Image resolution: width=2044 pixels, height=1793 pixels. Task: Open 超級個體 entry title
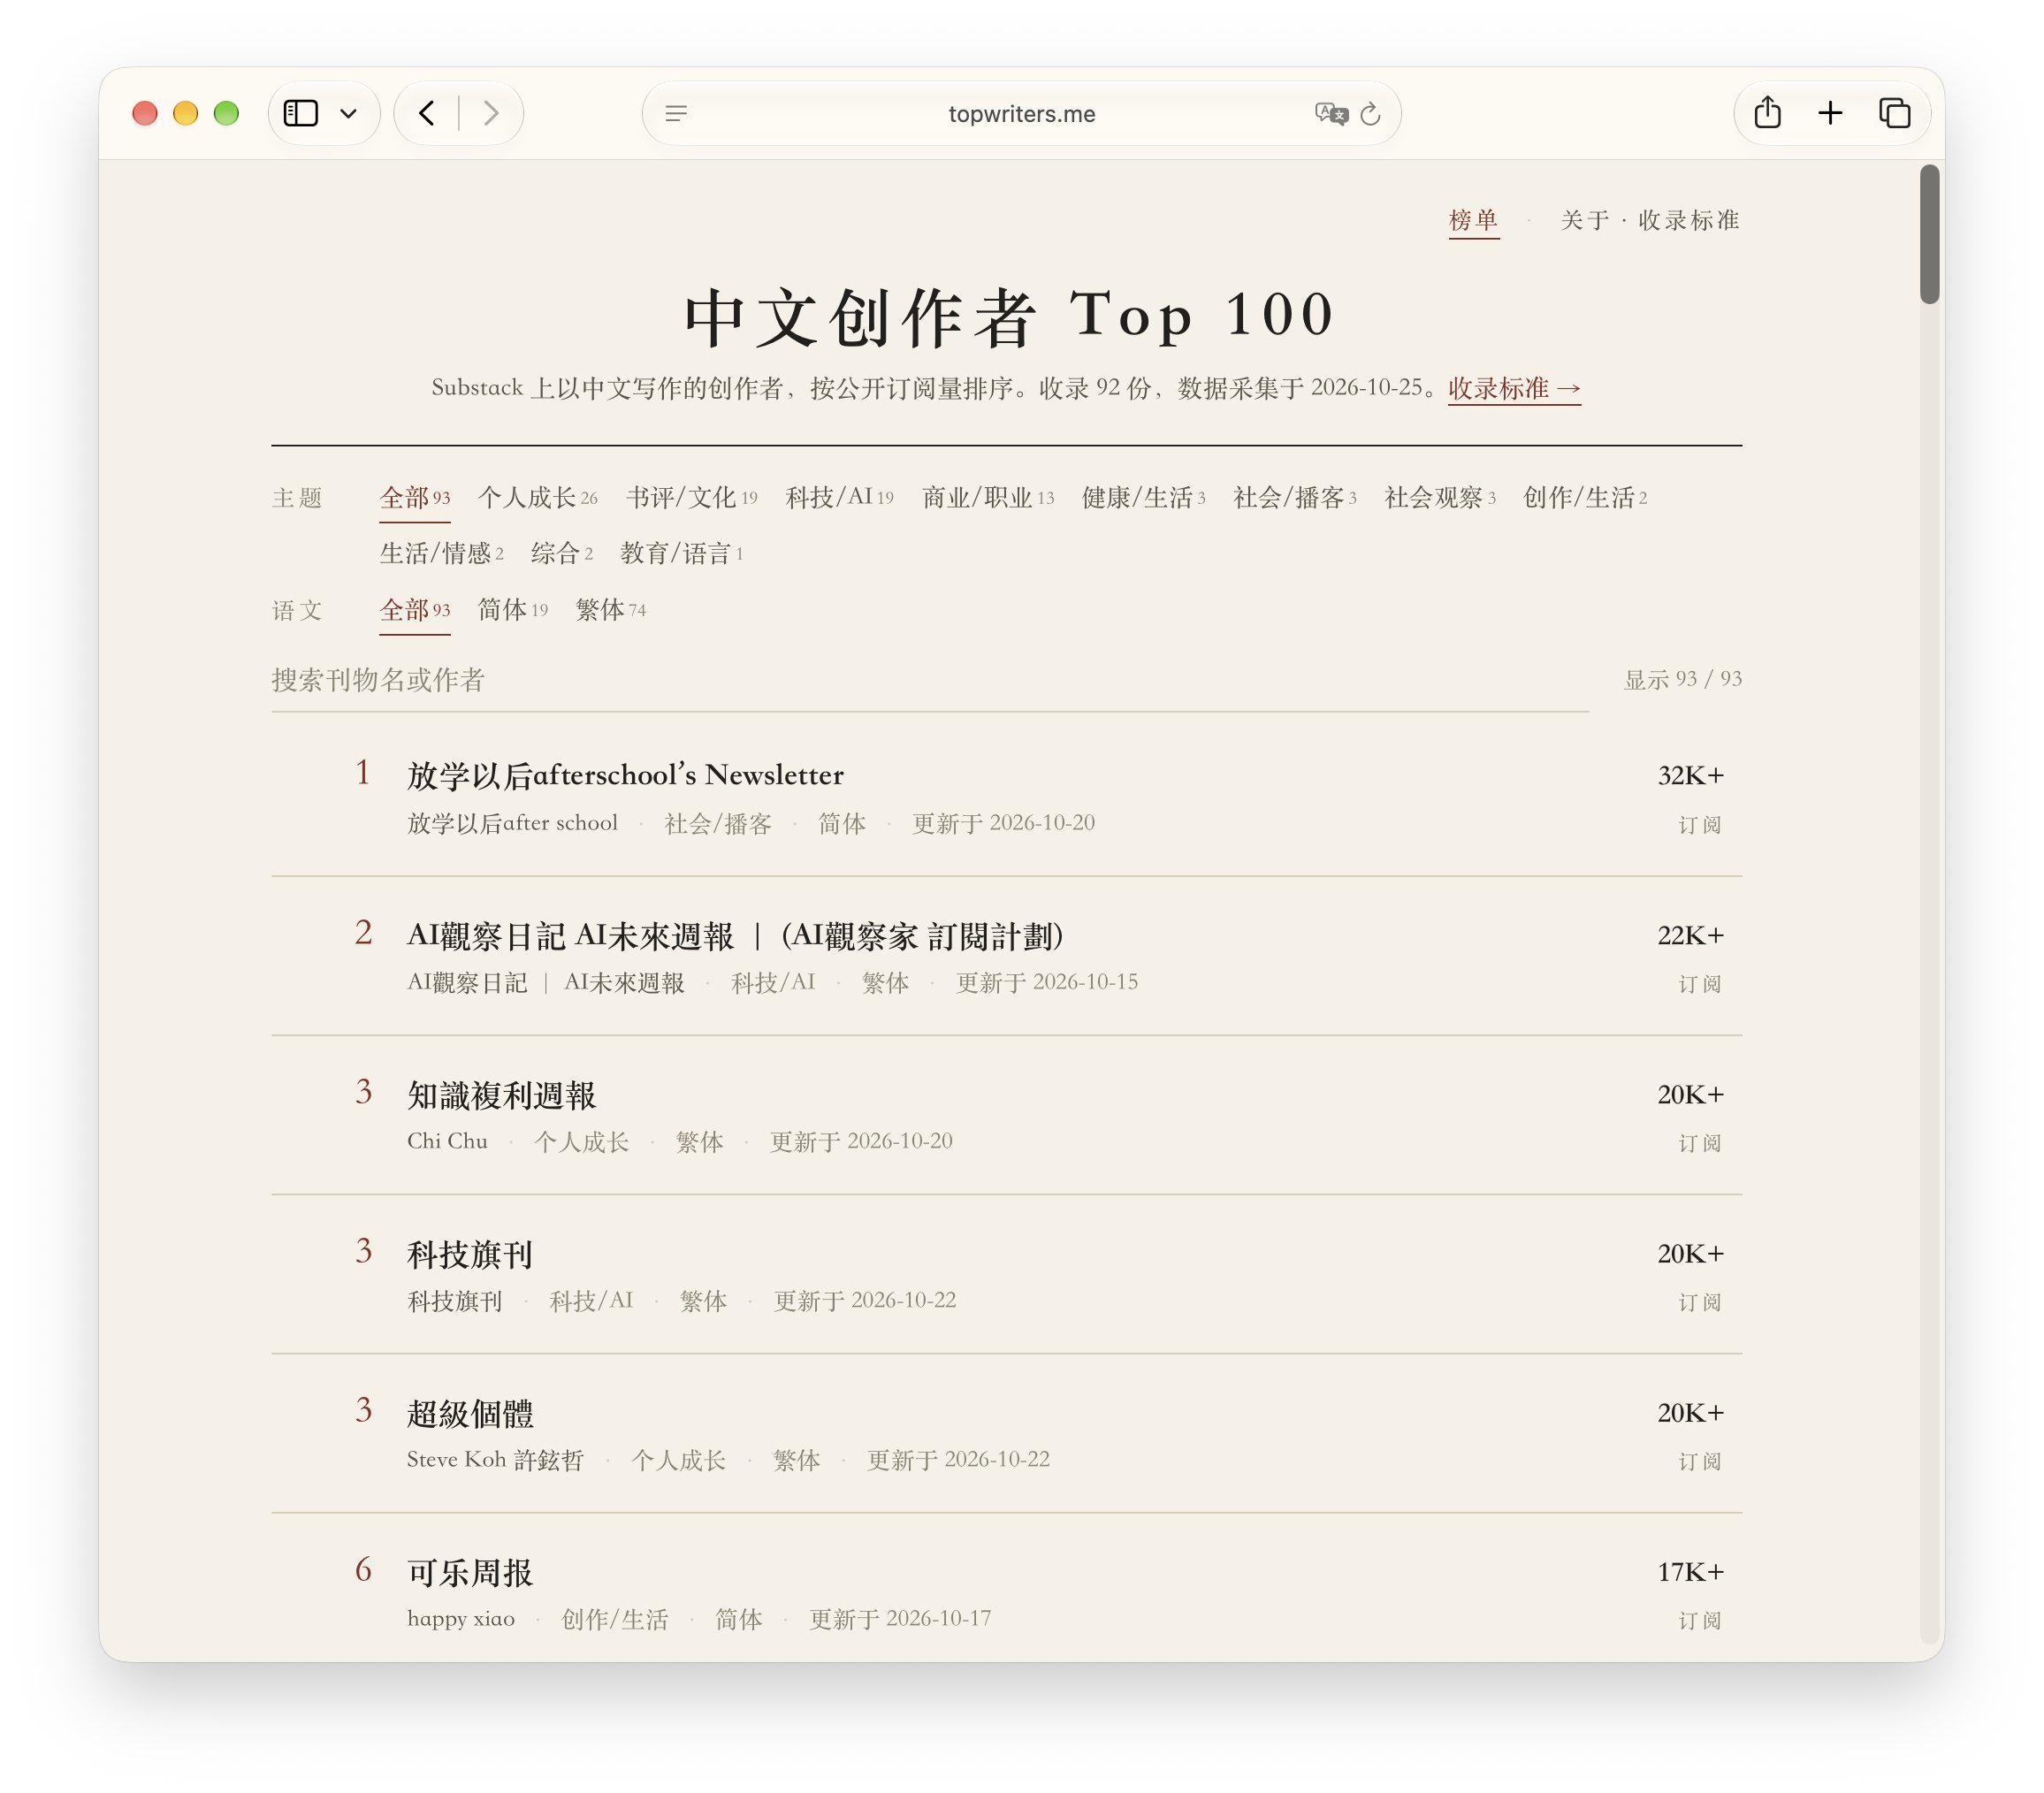tap(470, 1413)
